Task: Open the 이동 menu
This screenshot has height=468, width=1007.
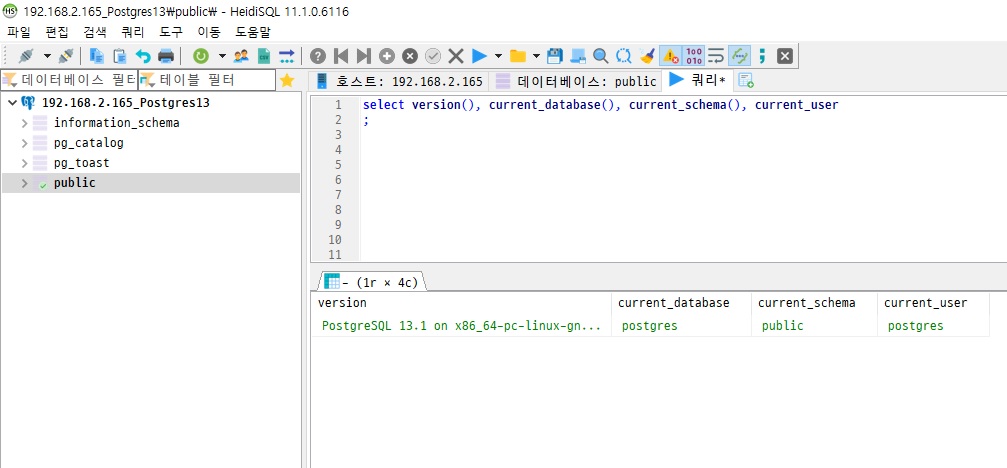Action: pyautogui.click(x=209, y=31)
